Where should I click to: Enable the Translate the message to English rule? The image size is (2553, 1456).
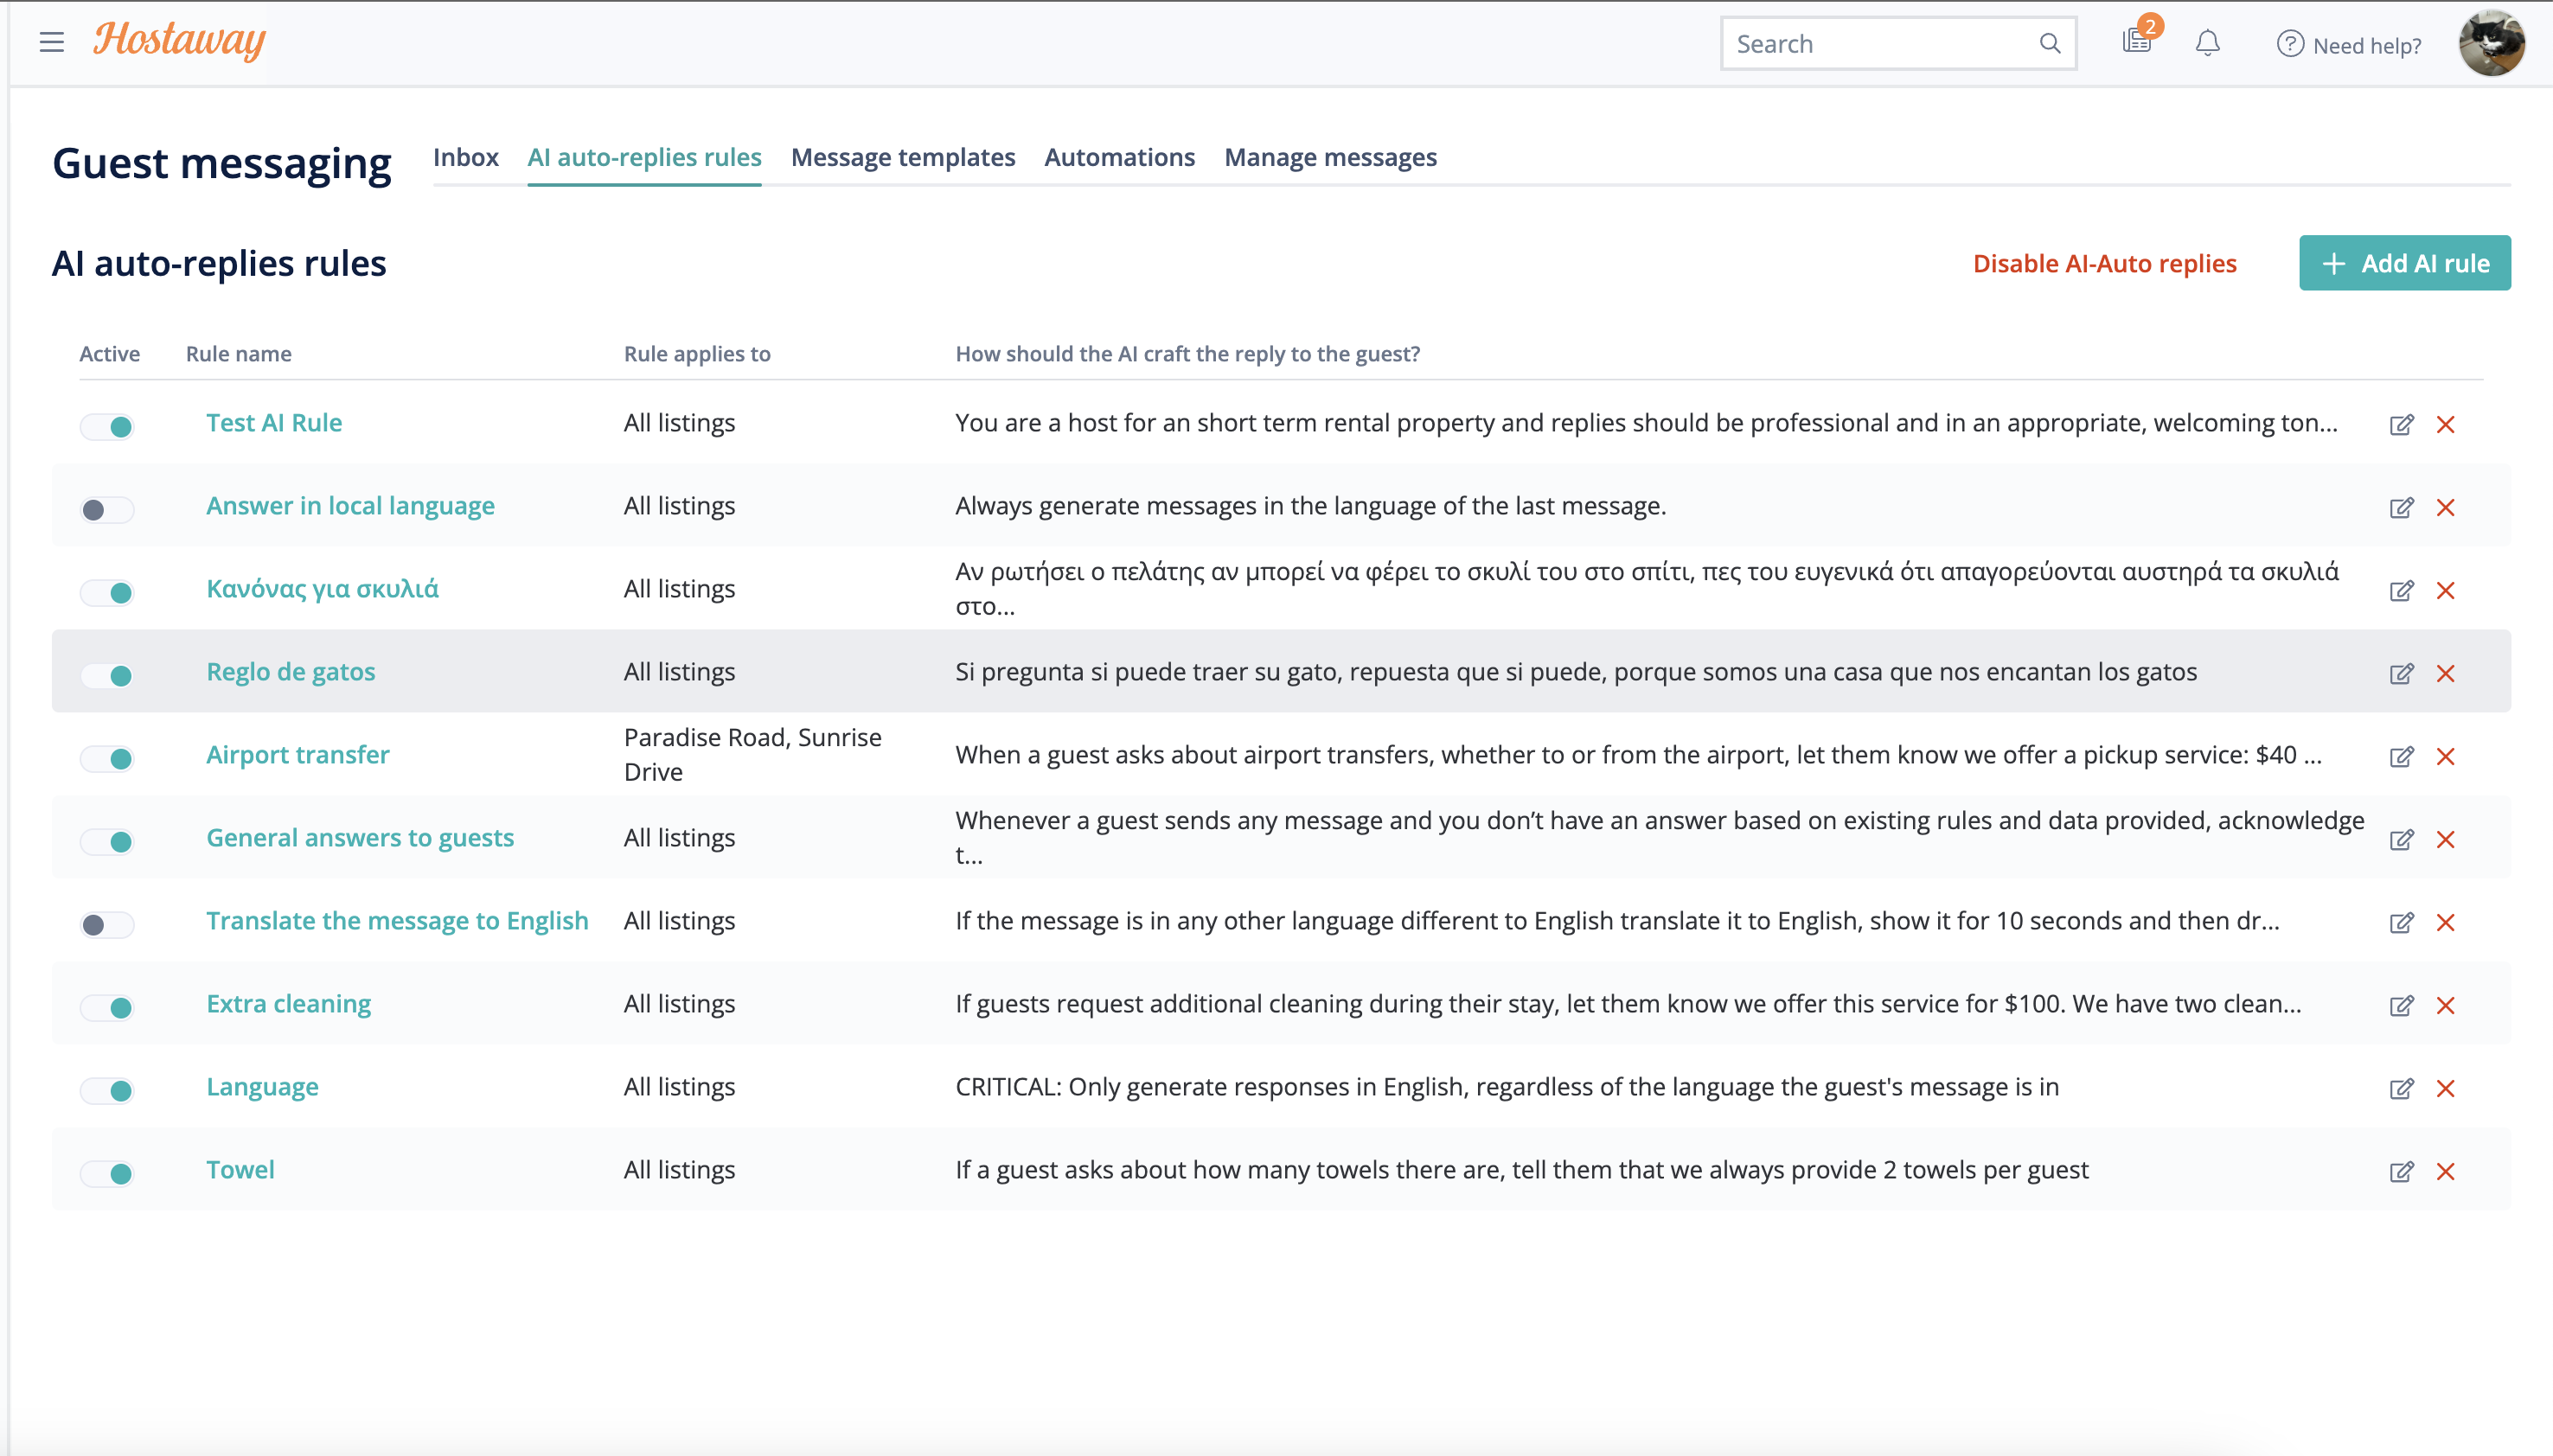(x=107, y=924)
